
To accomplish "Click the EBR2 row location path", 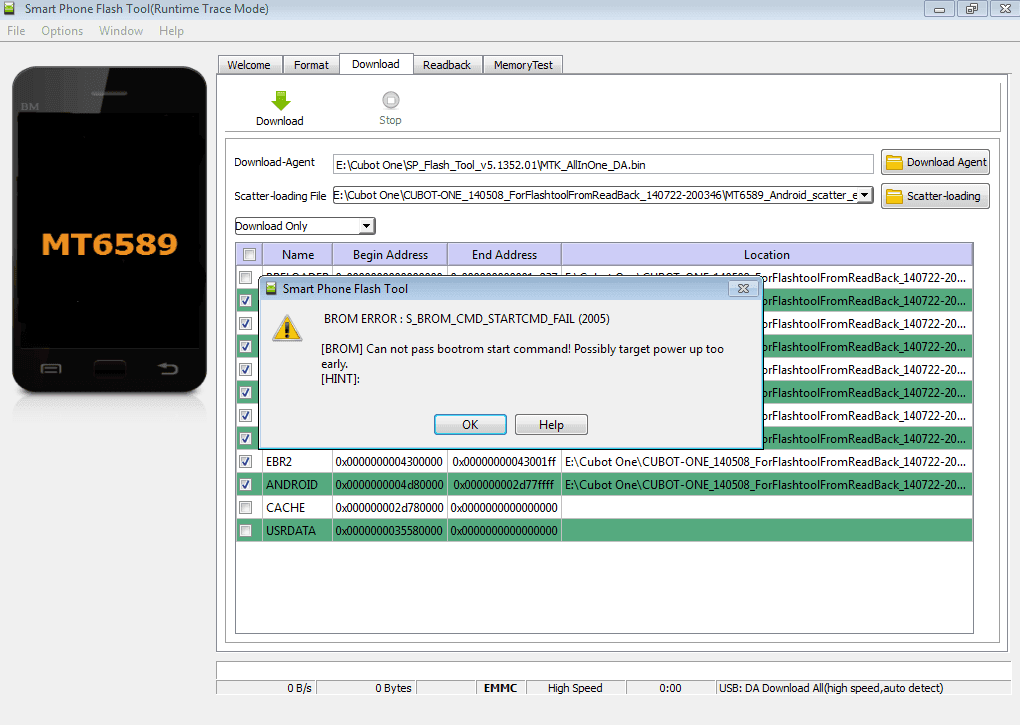I will point(766,462).
